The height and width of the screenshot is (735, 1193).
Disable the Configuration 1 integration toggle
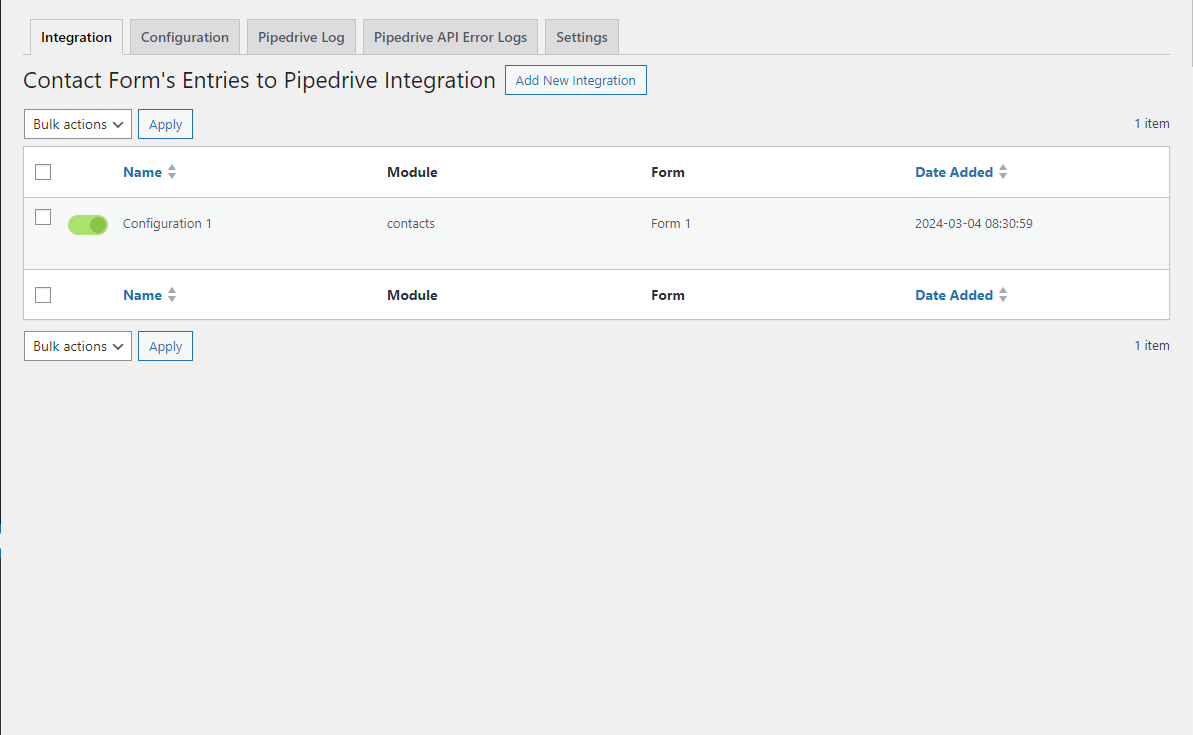pyautogui.click(x=87, y=224)
